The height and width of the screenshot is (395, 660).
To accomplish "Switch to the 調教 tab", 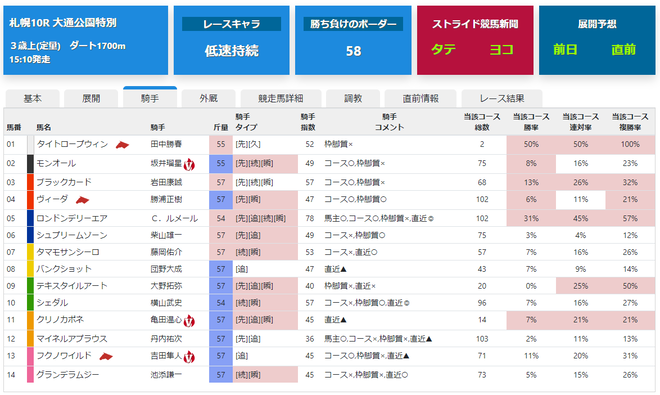I will pos(353,99).
